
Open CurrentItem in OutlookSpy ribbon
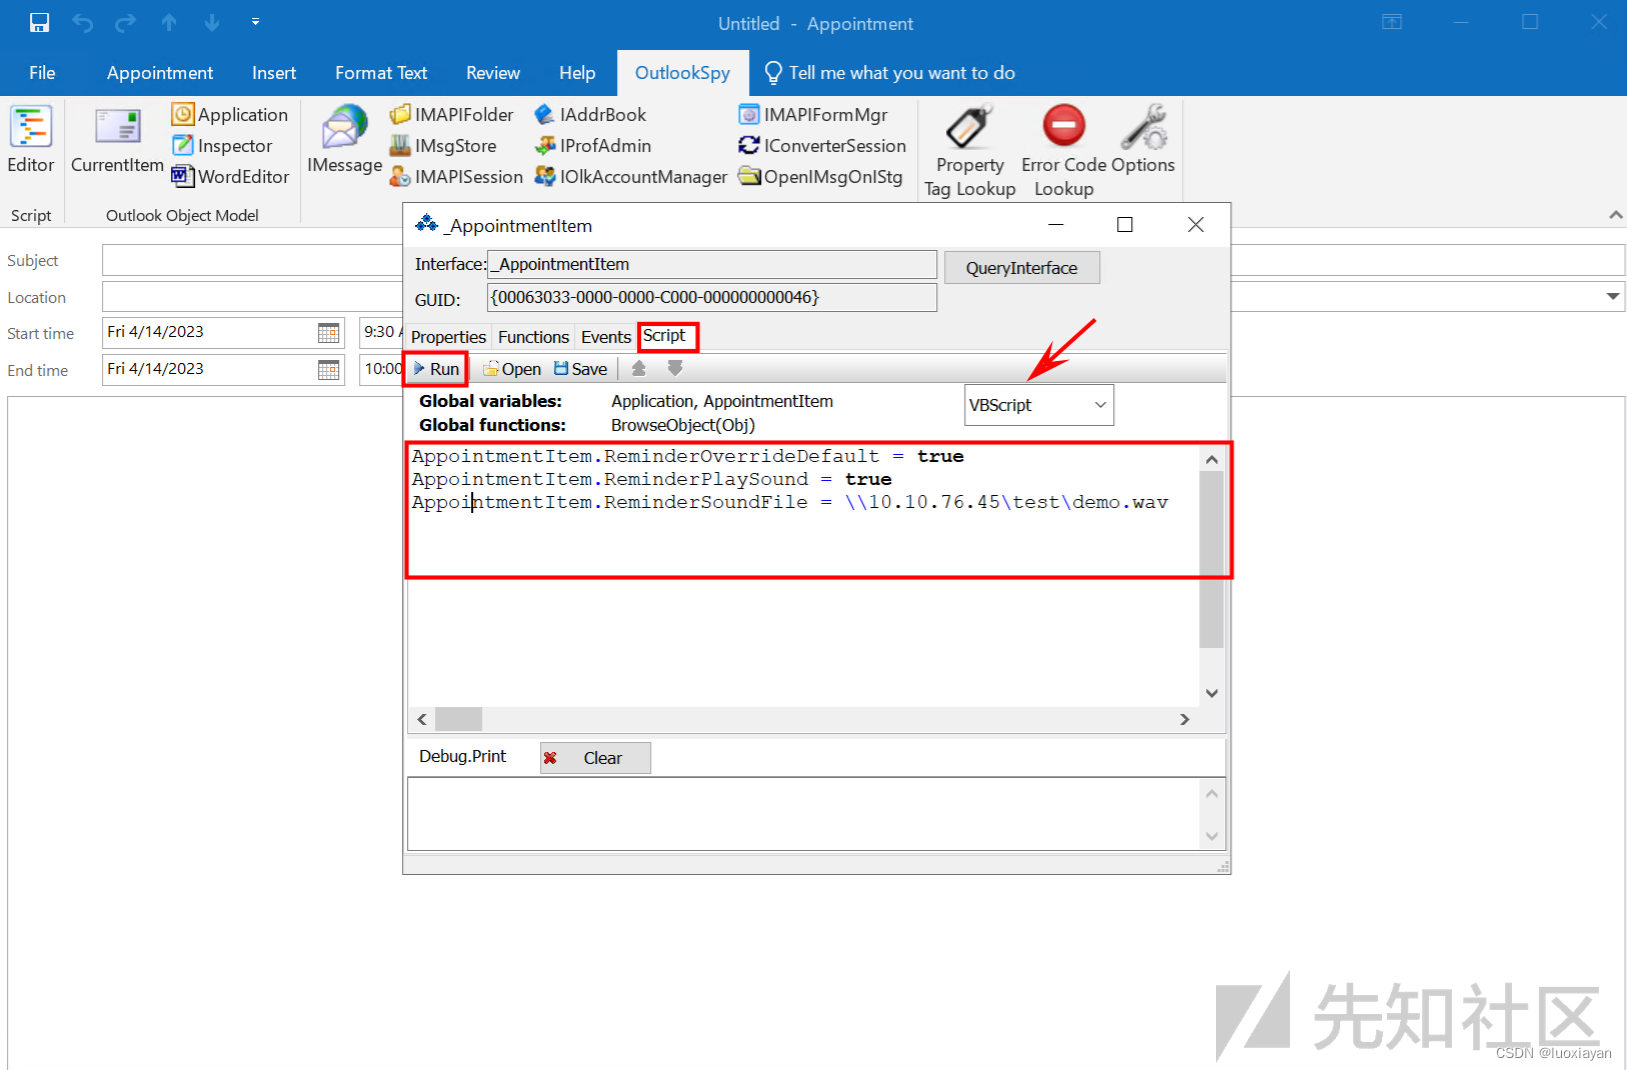[x=117, y=140]
